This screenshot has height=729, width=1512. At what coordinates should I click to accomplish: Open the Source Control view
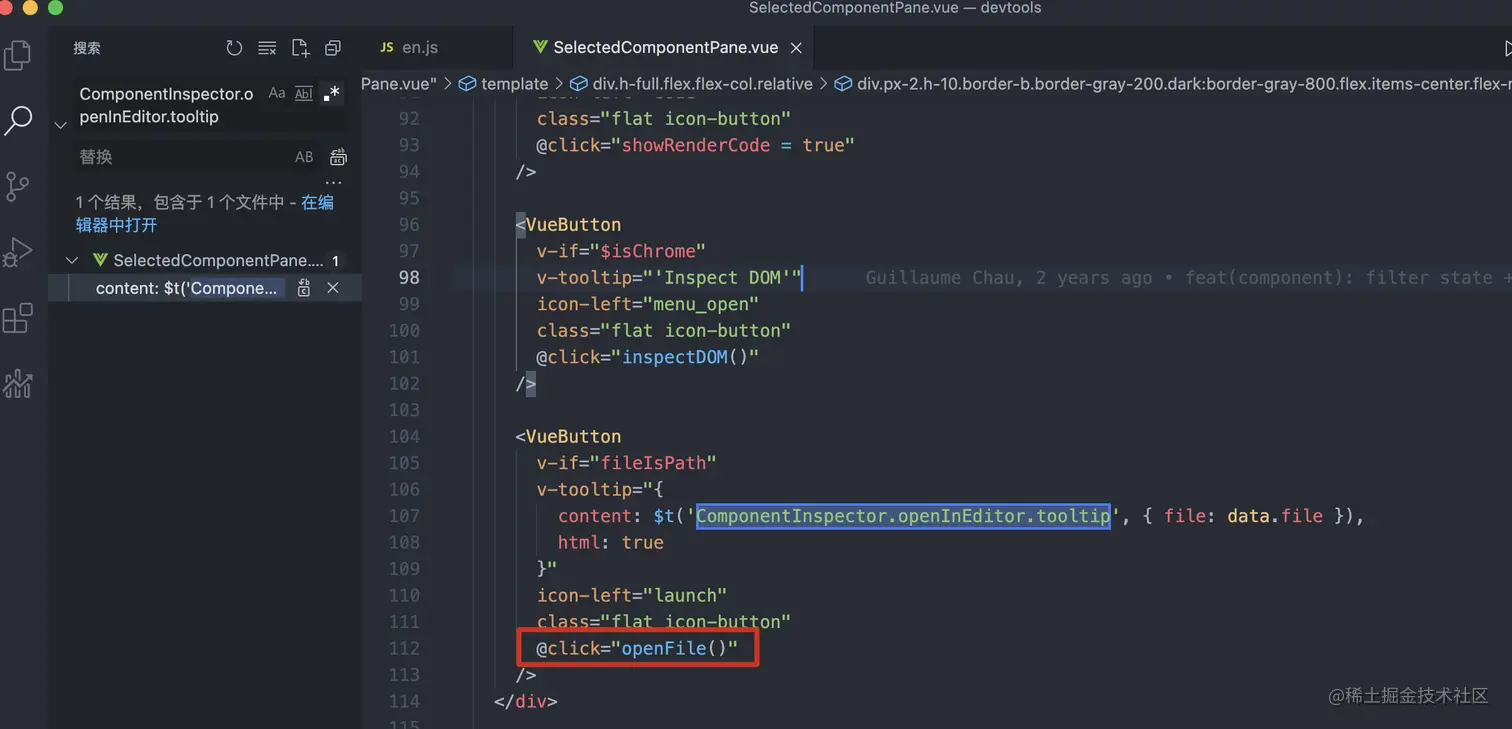[18, 187]
